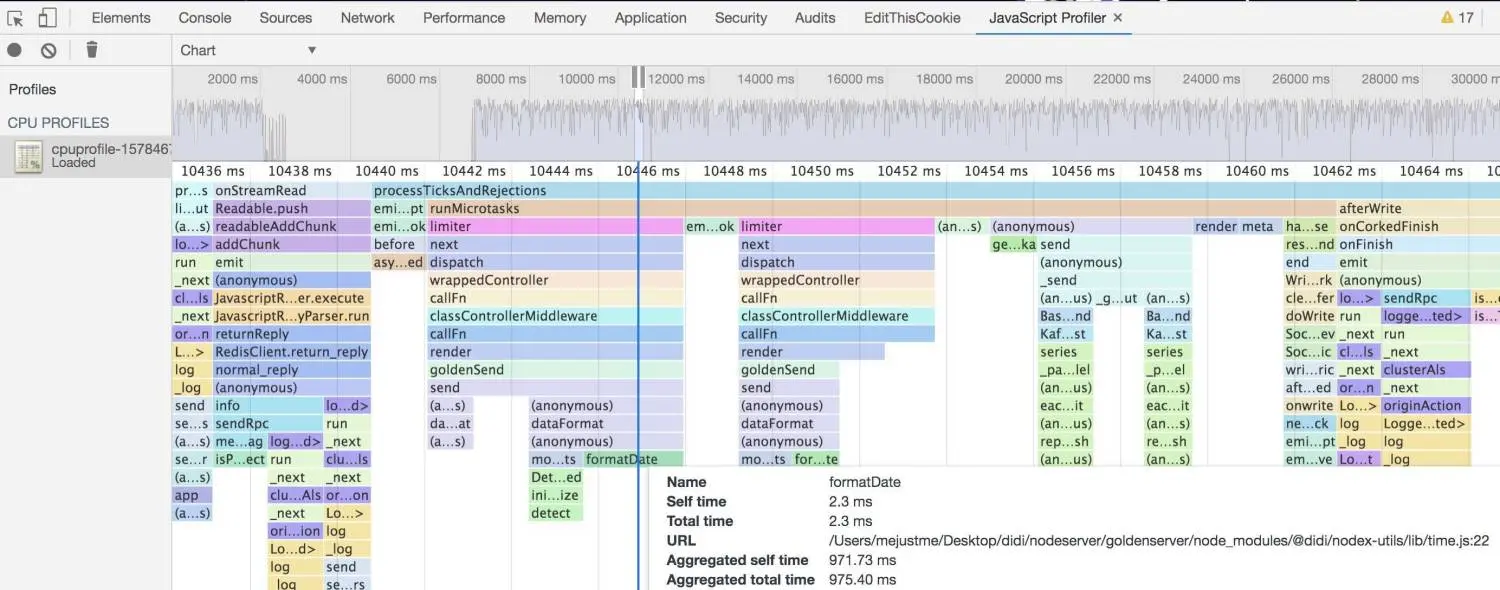Select the afterWrite flame block

(x=1418, y=209)
